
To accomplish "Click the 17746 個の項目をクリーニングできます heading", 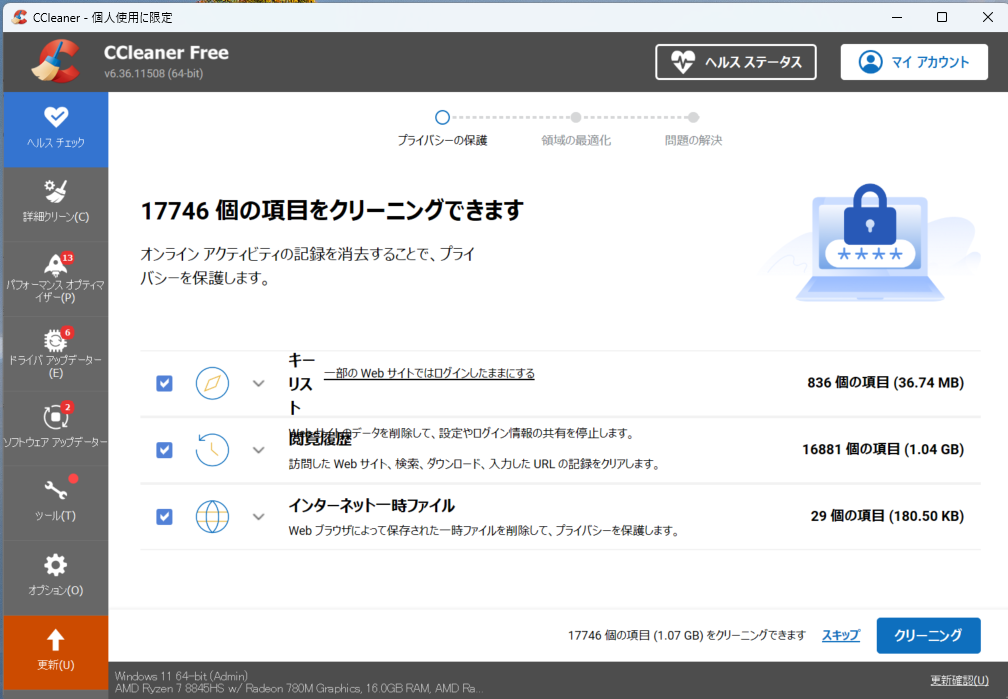I will pos(332,210).
